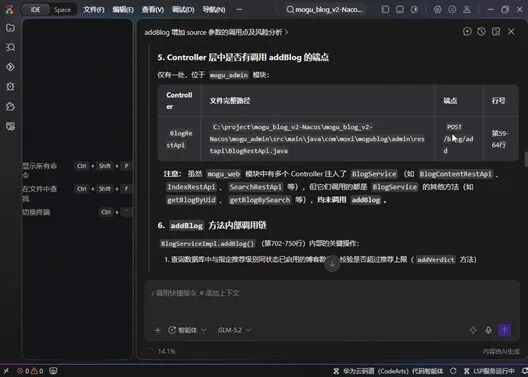
Task: Click the getBlogByUid inline code
Action: [191, 200]
